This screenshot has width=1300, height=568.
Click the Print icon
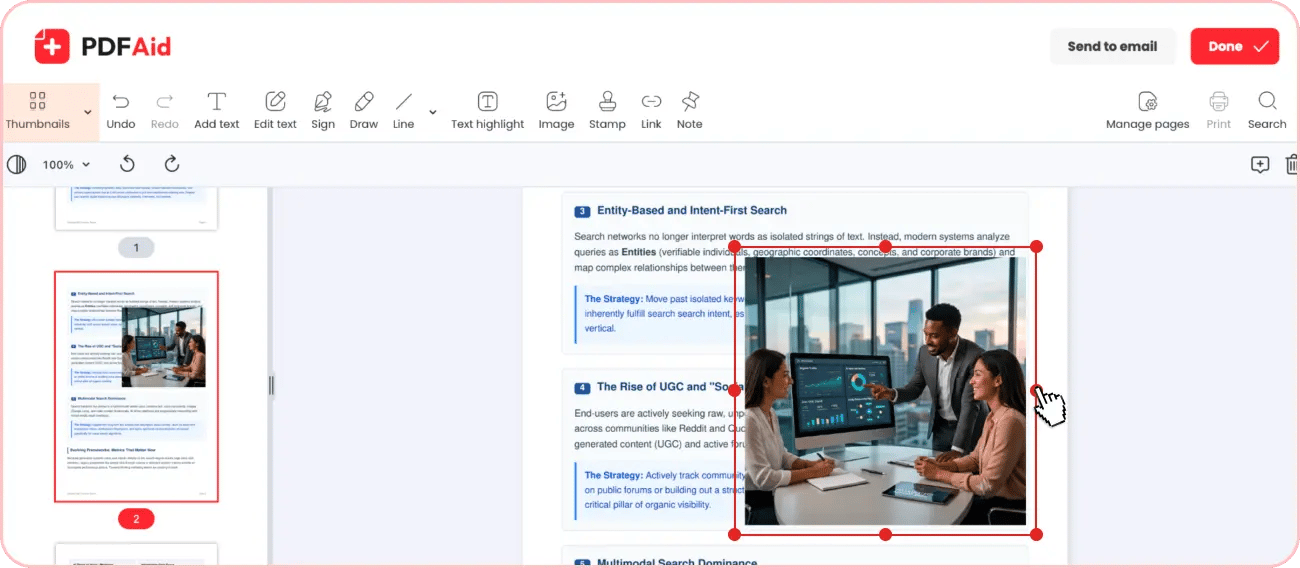[1219, 111]
